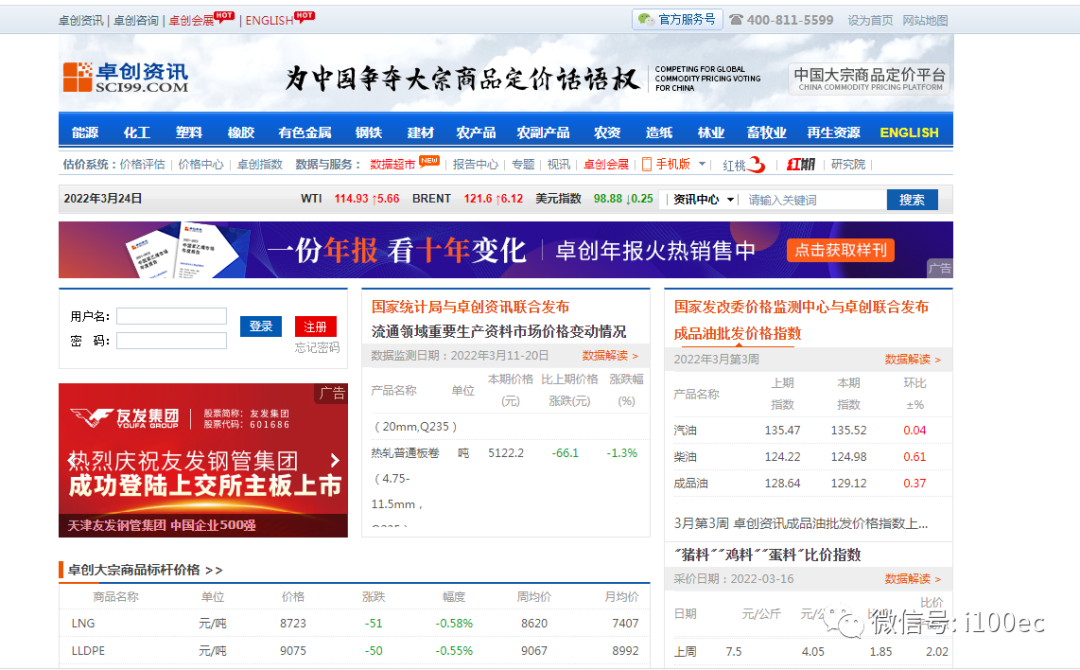Screen dimensions: 1080x670
Task: Click LLDPE row name in benchmark table
Action: pos(88,651)
